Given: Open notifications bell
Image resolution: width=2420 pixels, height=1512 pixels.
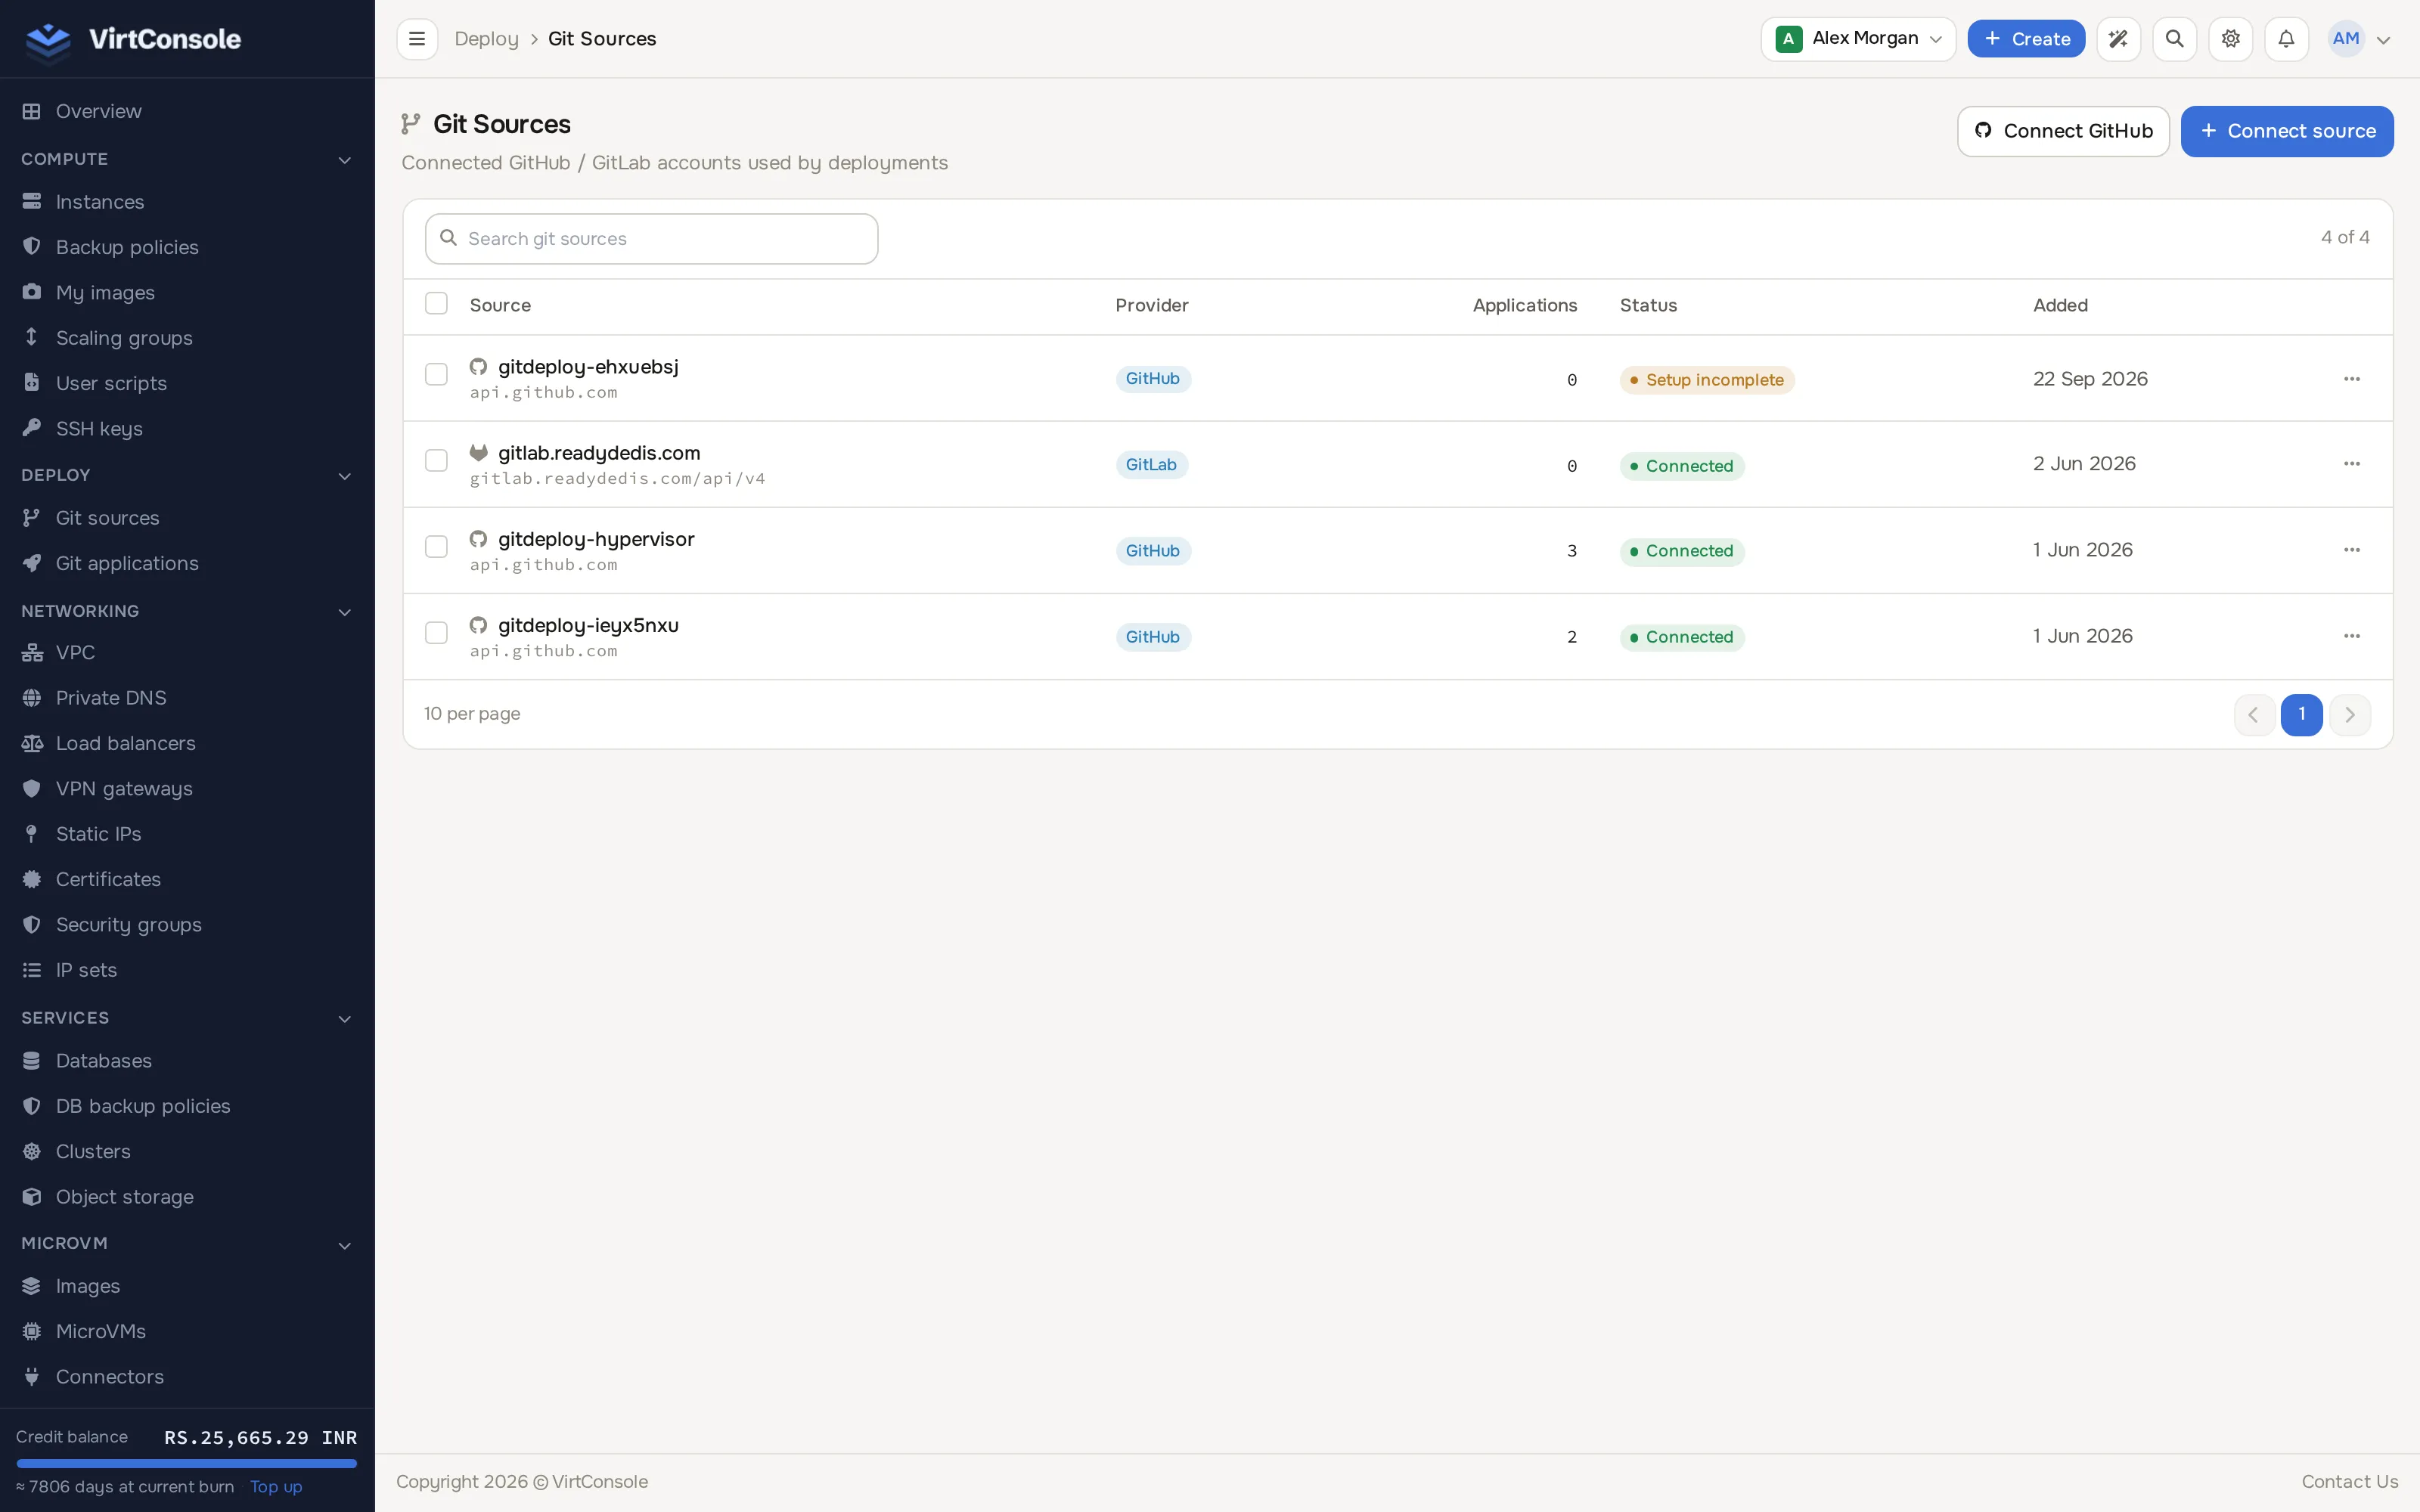Looking at the screenshot, I should pos(2286,39).
